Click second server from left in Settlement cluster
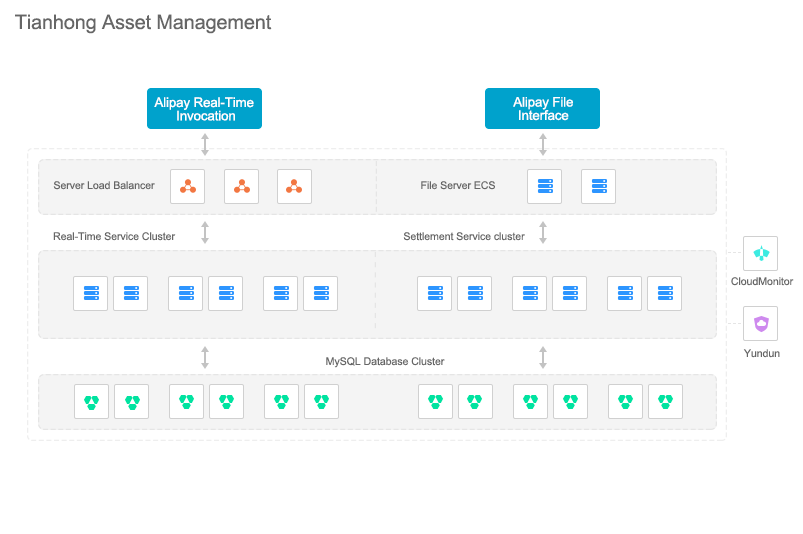 point(475,293)
